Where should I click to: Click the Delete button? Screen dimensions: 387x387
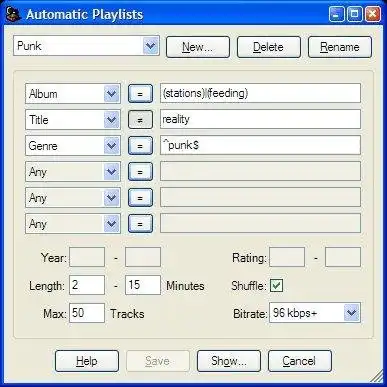tap(269, 47)
